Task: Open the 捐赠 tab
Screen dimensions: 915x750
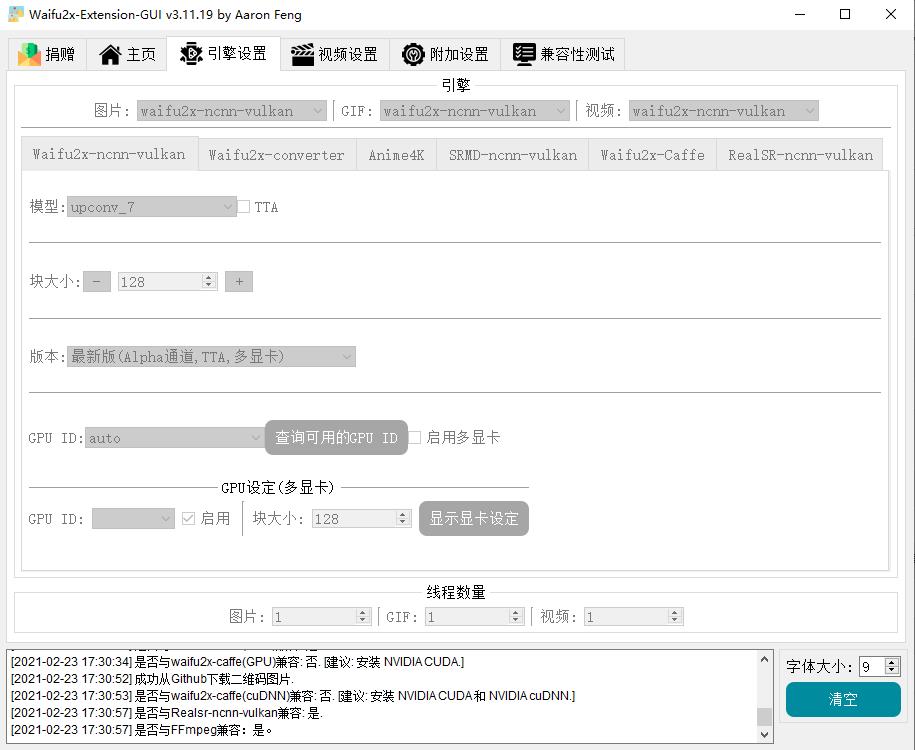Action: [x=47, y=54]
